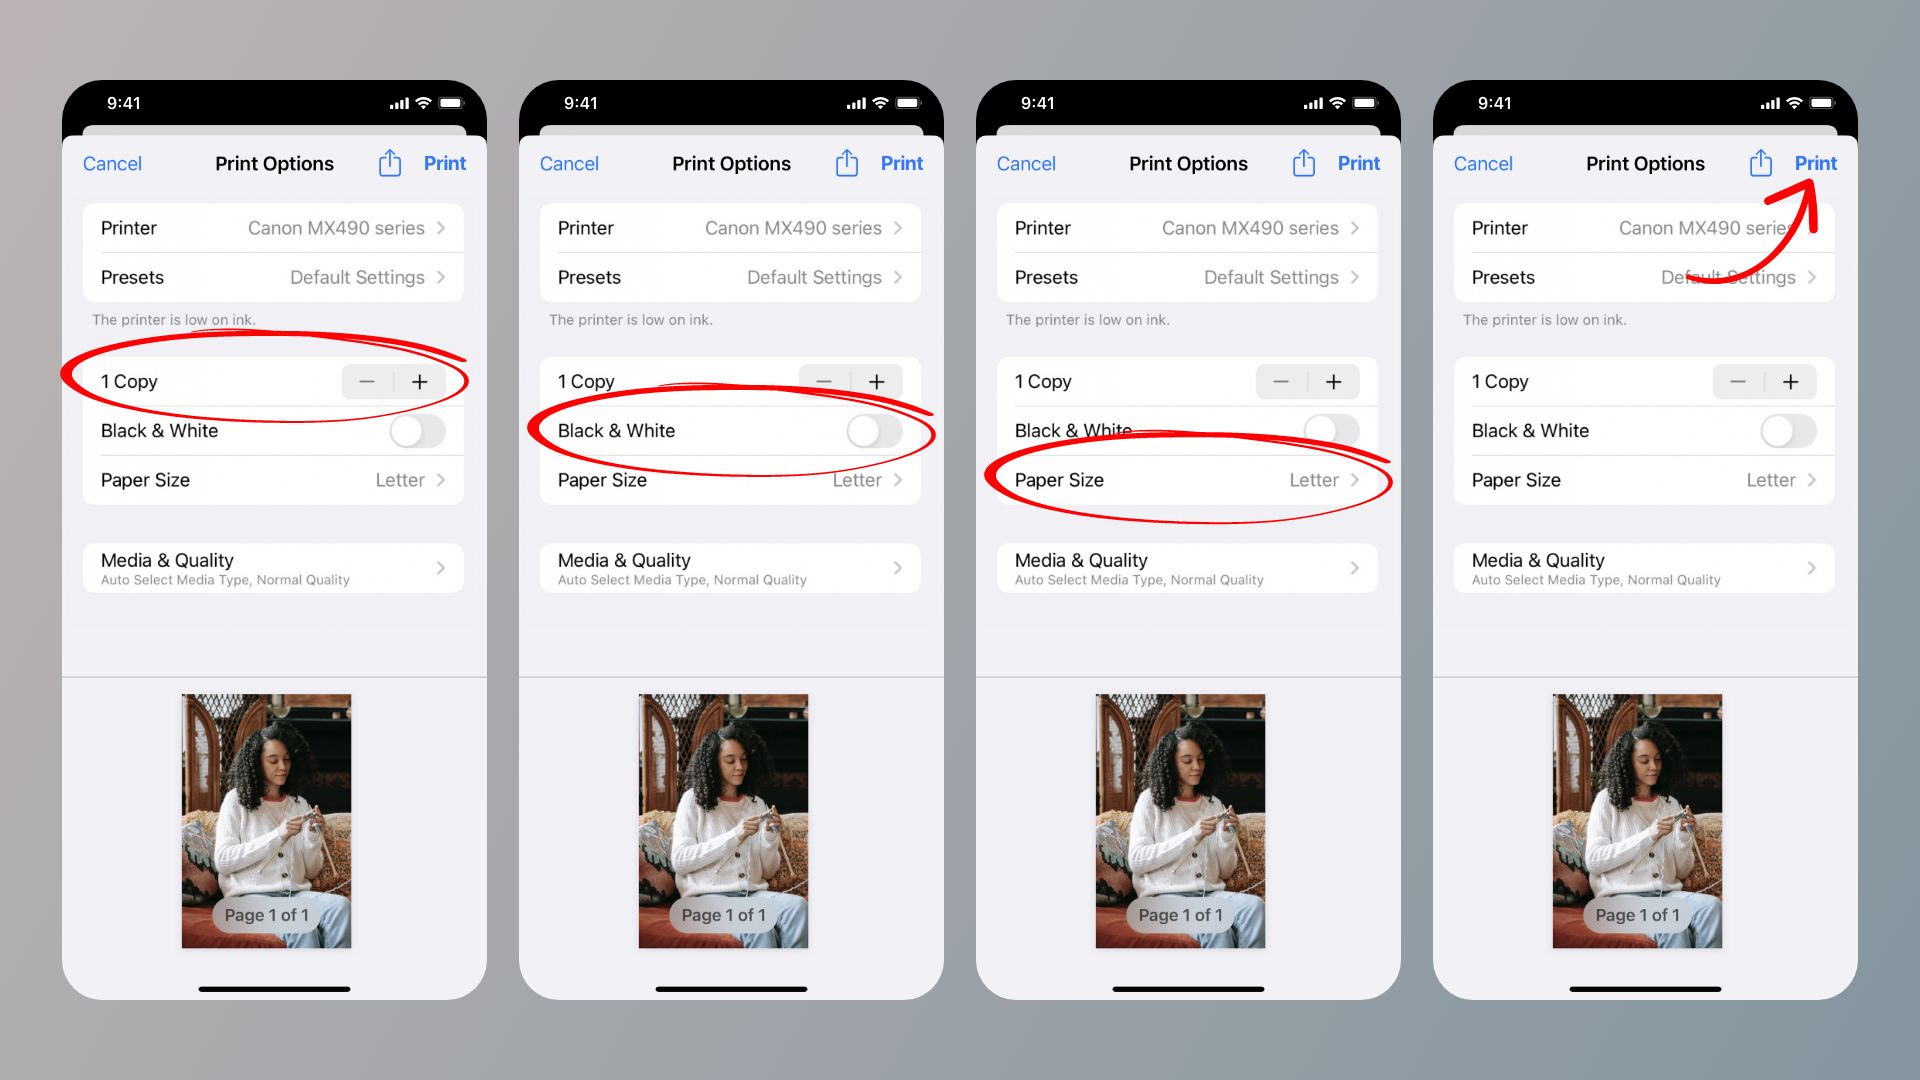Select 1 Copy stepper minus in first screen
This screenshot has width=1920, height=1080.
(367, 381)
